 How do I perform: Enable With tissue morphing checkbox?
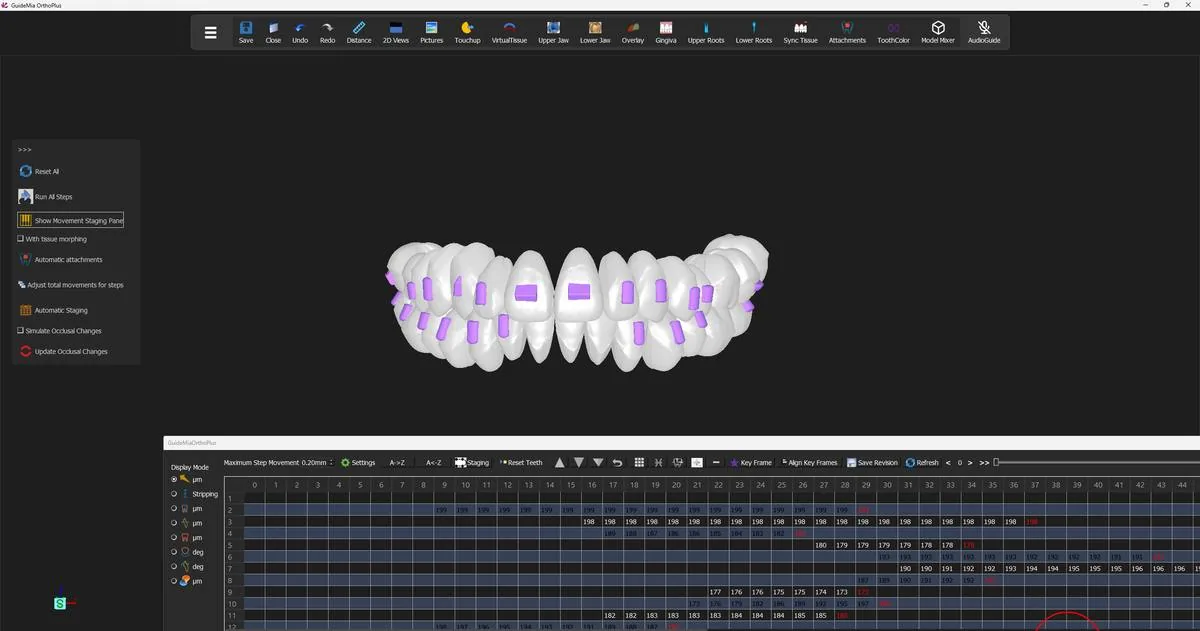pyautogui.click(x=21, y=239)
